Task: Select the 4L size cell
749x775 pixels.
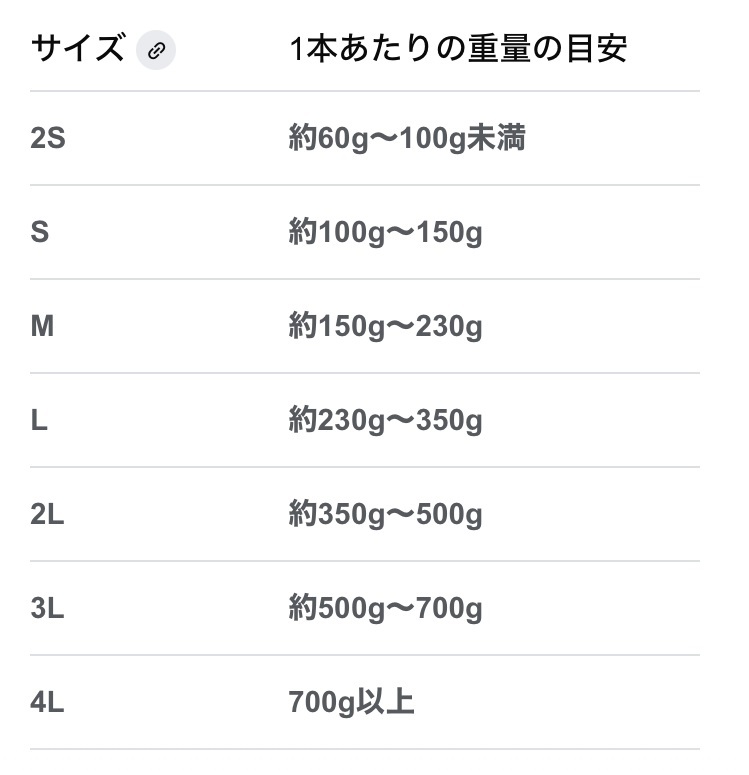Action: tap(48, 703)
